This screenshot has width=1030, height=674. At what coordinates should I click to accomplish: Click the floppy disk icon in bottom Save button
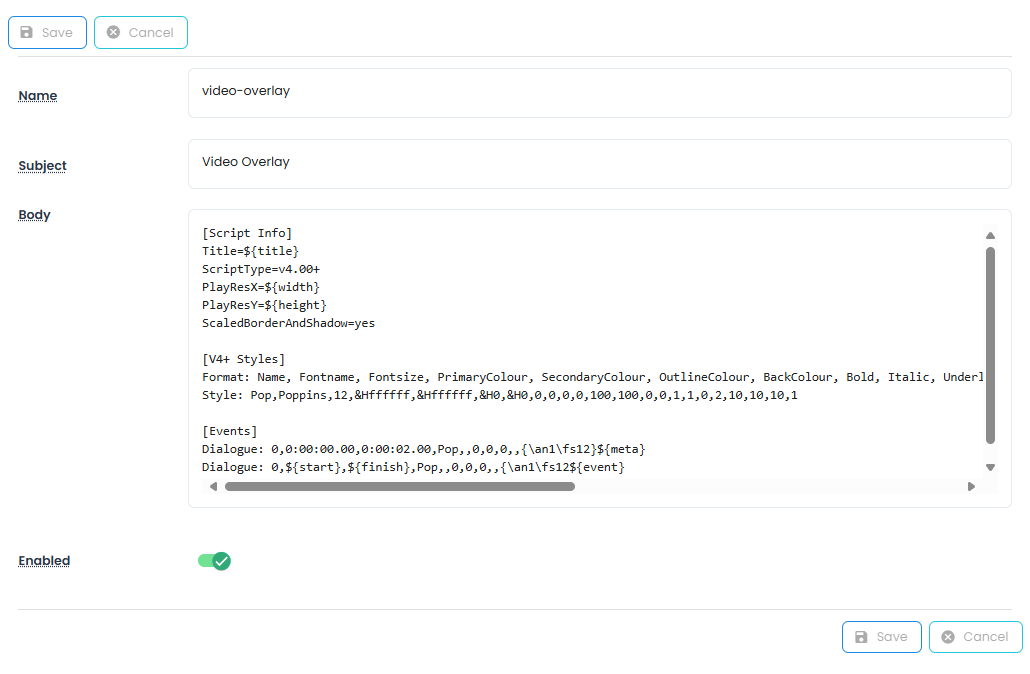click(861, 637)
